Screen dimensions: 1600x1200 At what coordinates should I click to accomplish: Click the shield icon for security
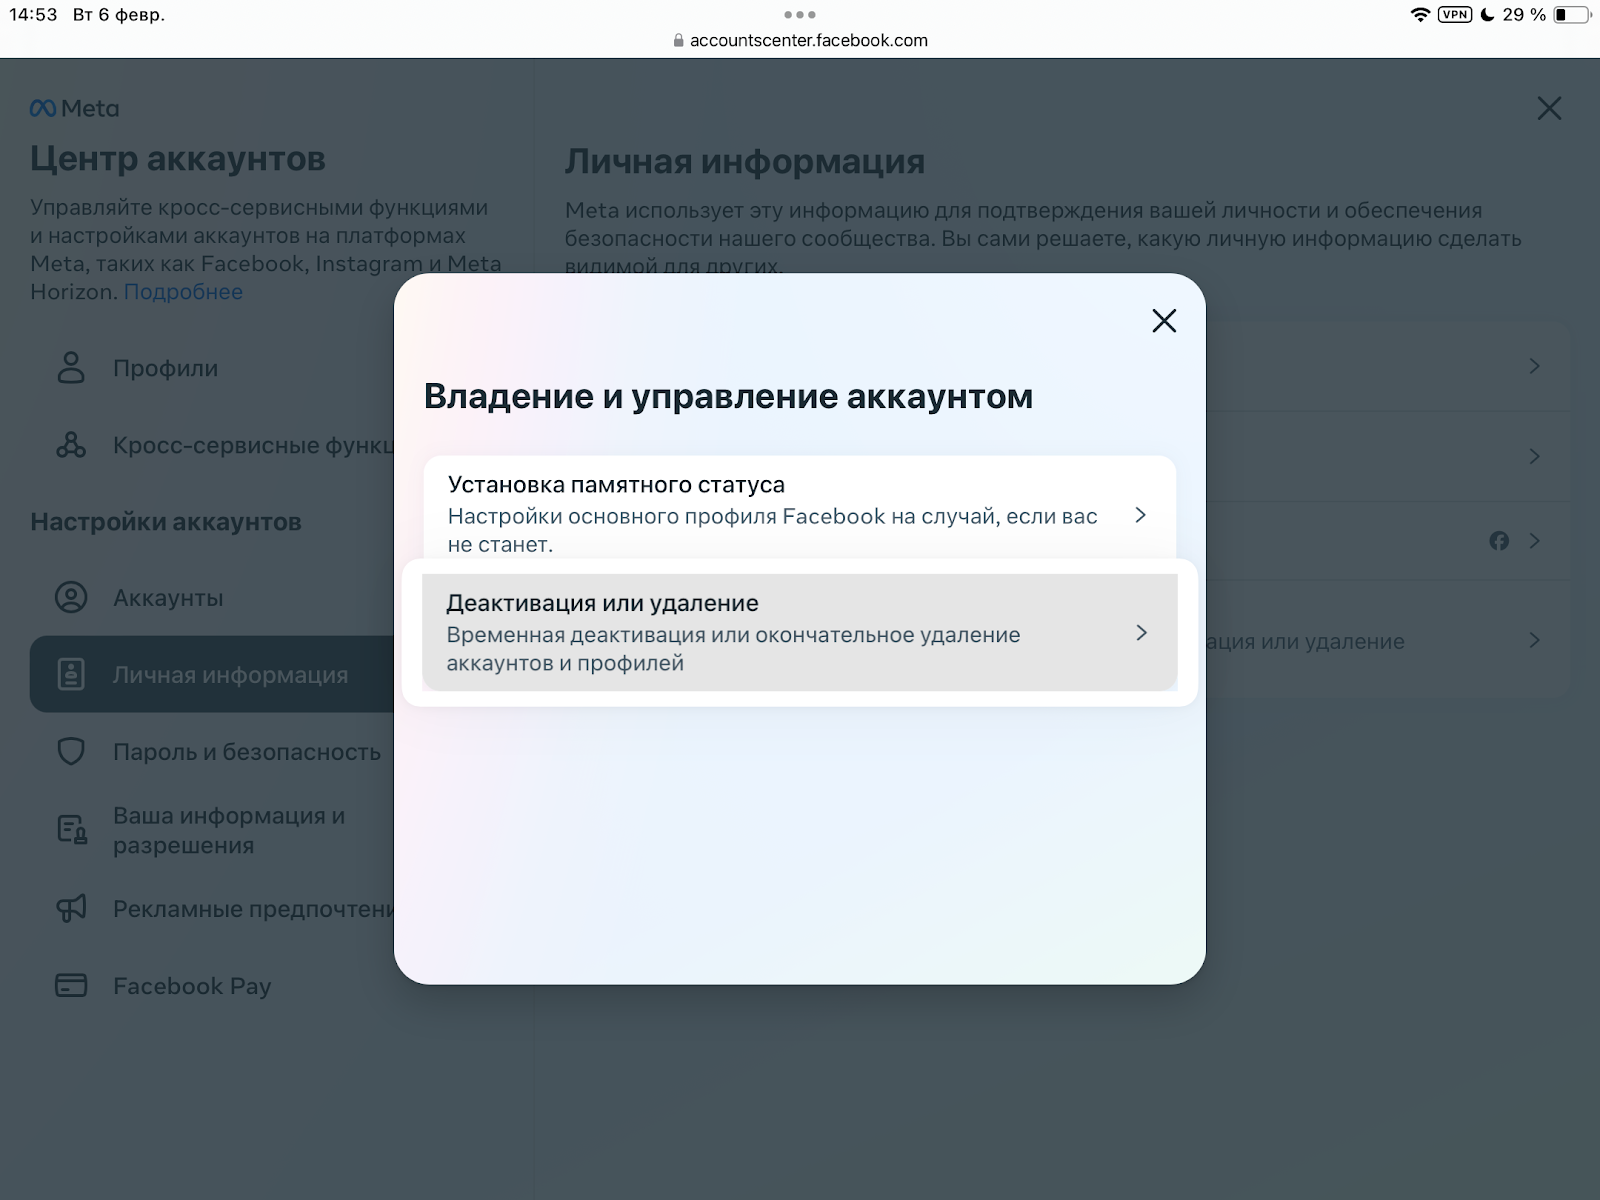pos(71,752)
